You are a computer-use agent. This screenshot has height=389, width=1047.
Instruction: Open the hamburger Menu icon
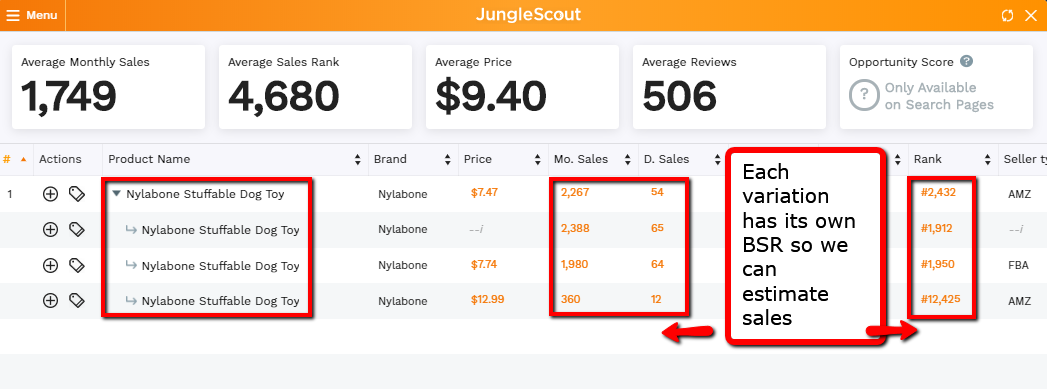point(13,15)
